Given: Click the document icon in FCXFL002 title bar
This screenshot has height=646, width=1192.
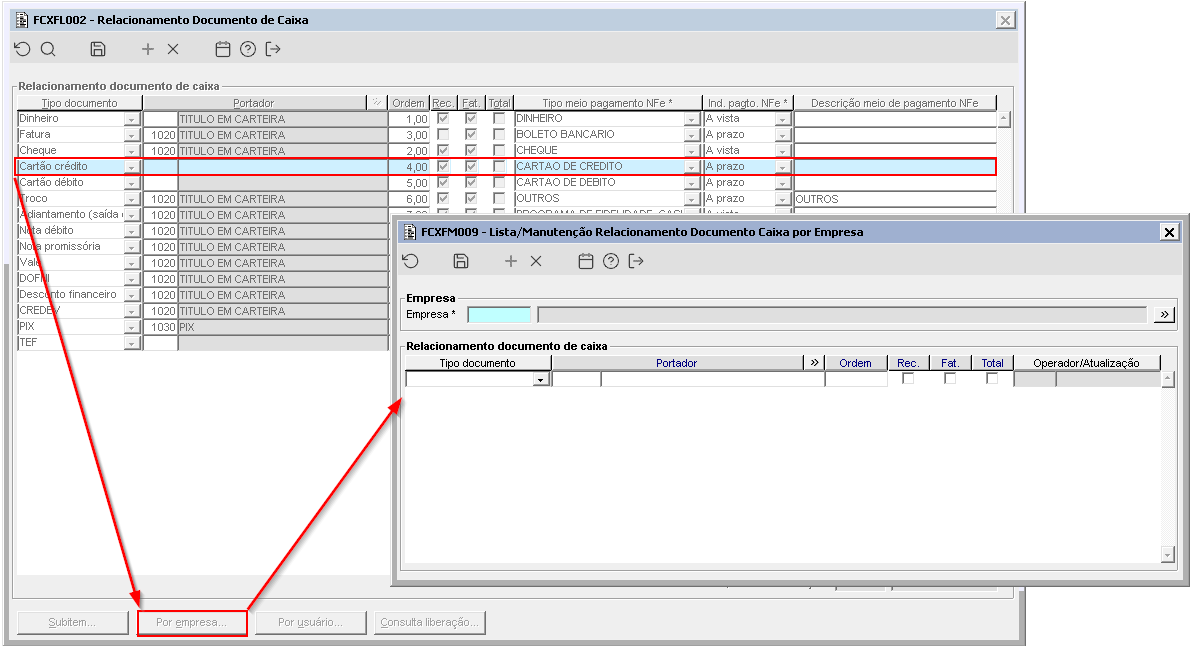Looking at the screenshot, I should click(22, 20).
